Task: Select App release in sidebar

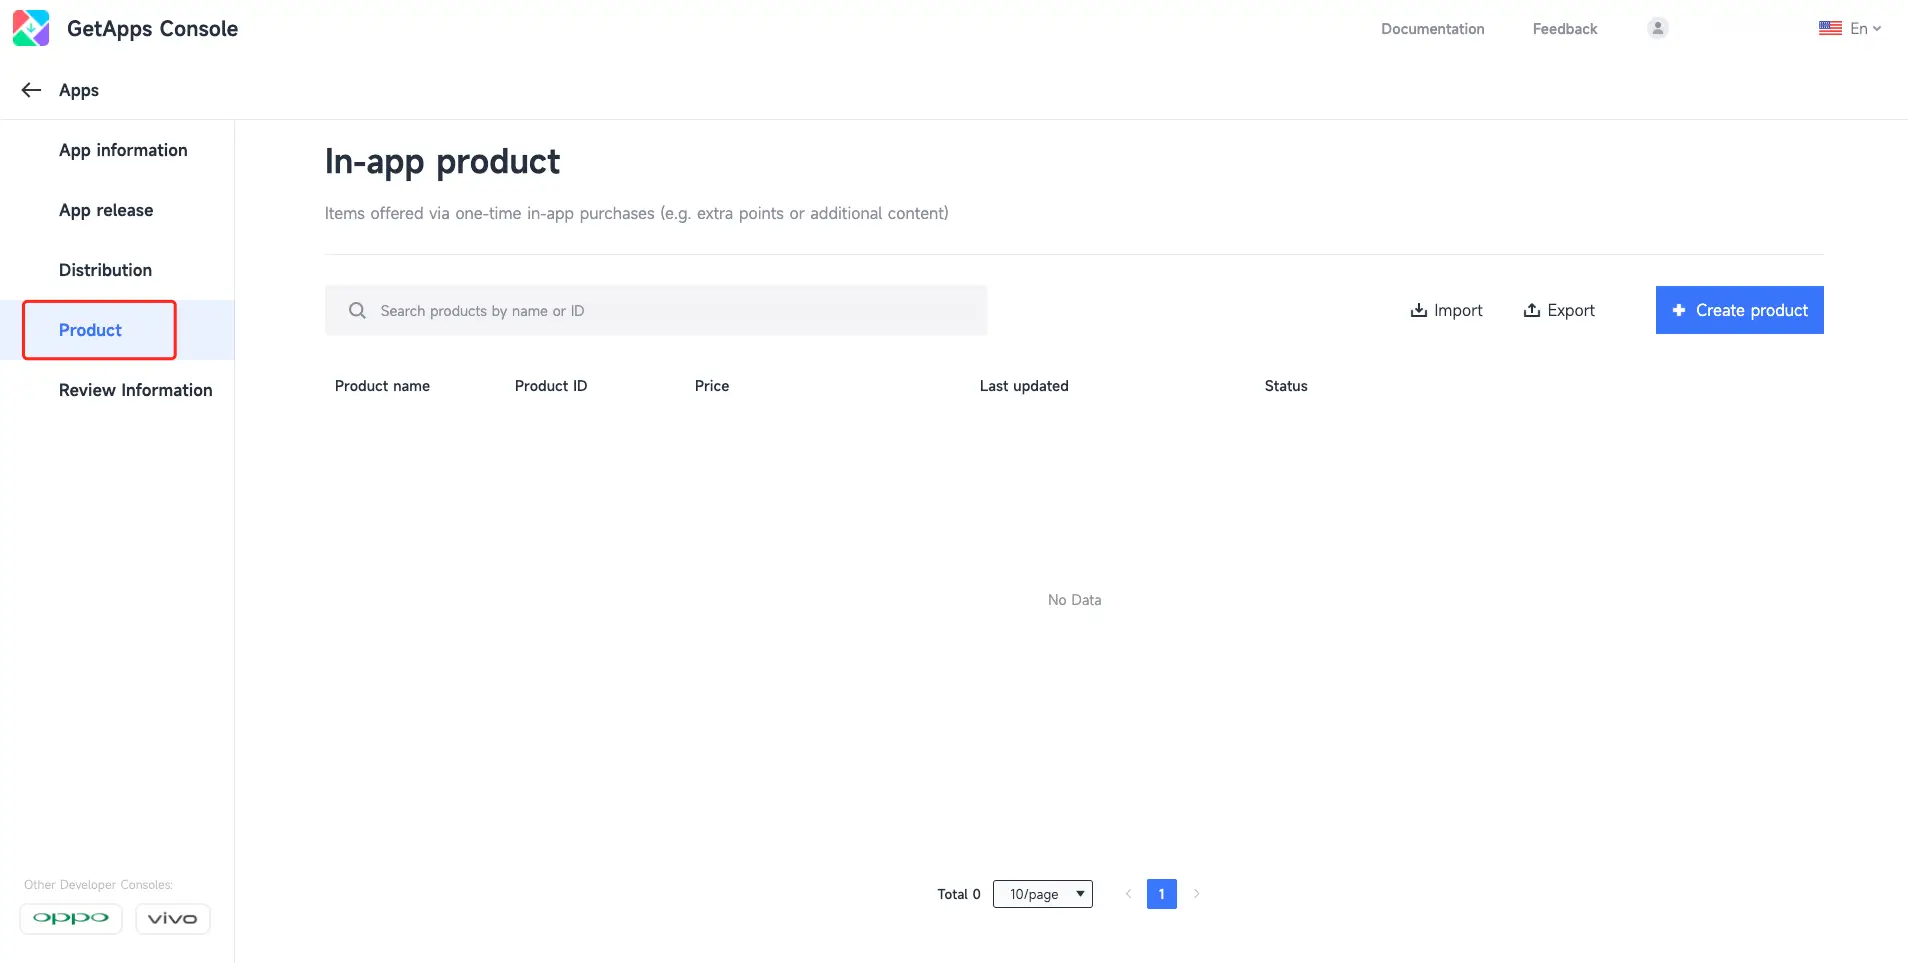Action: pos(106,210)
